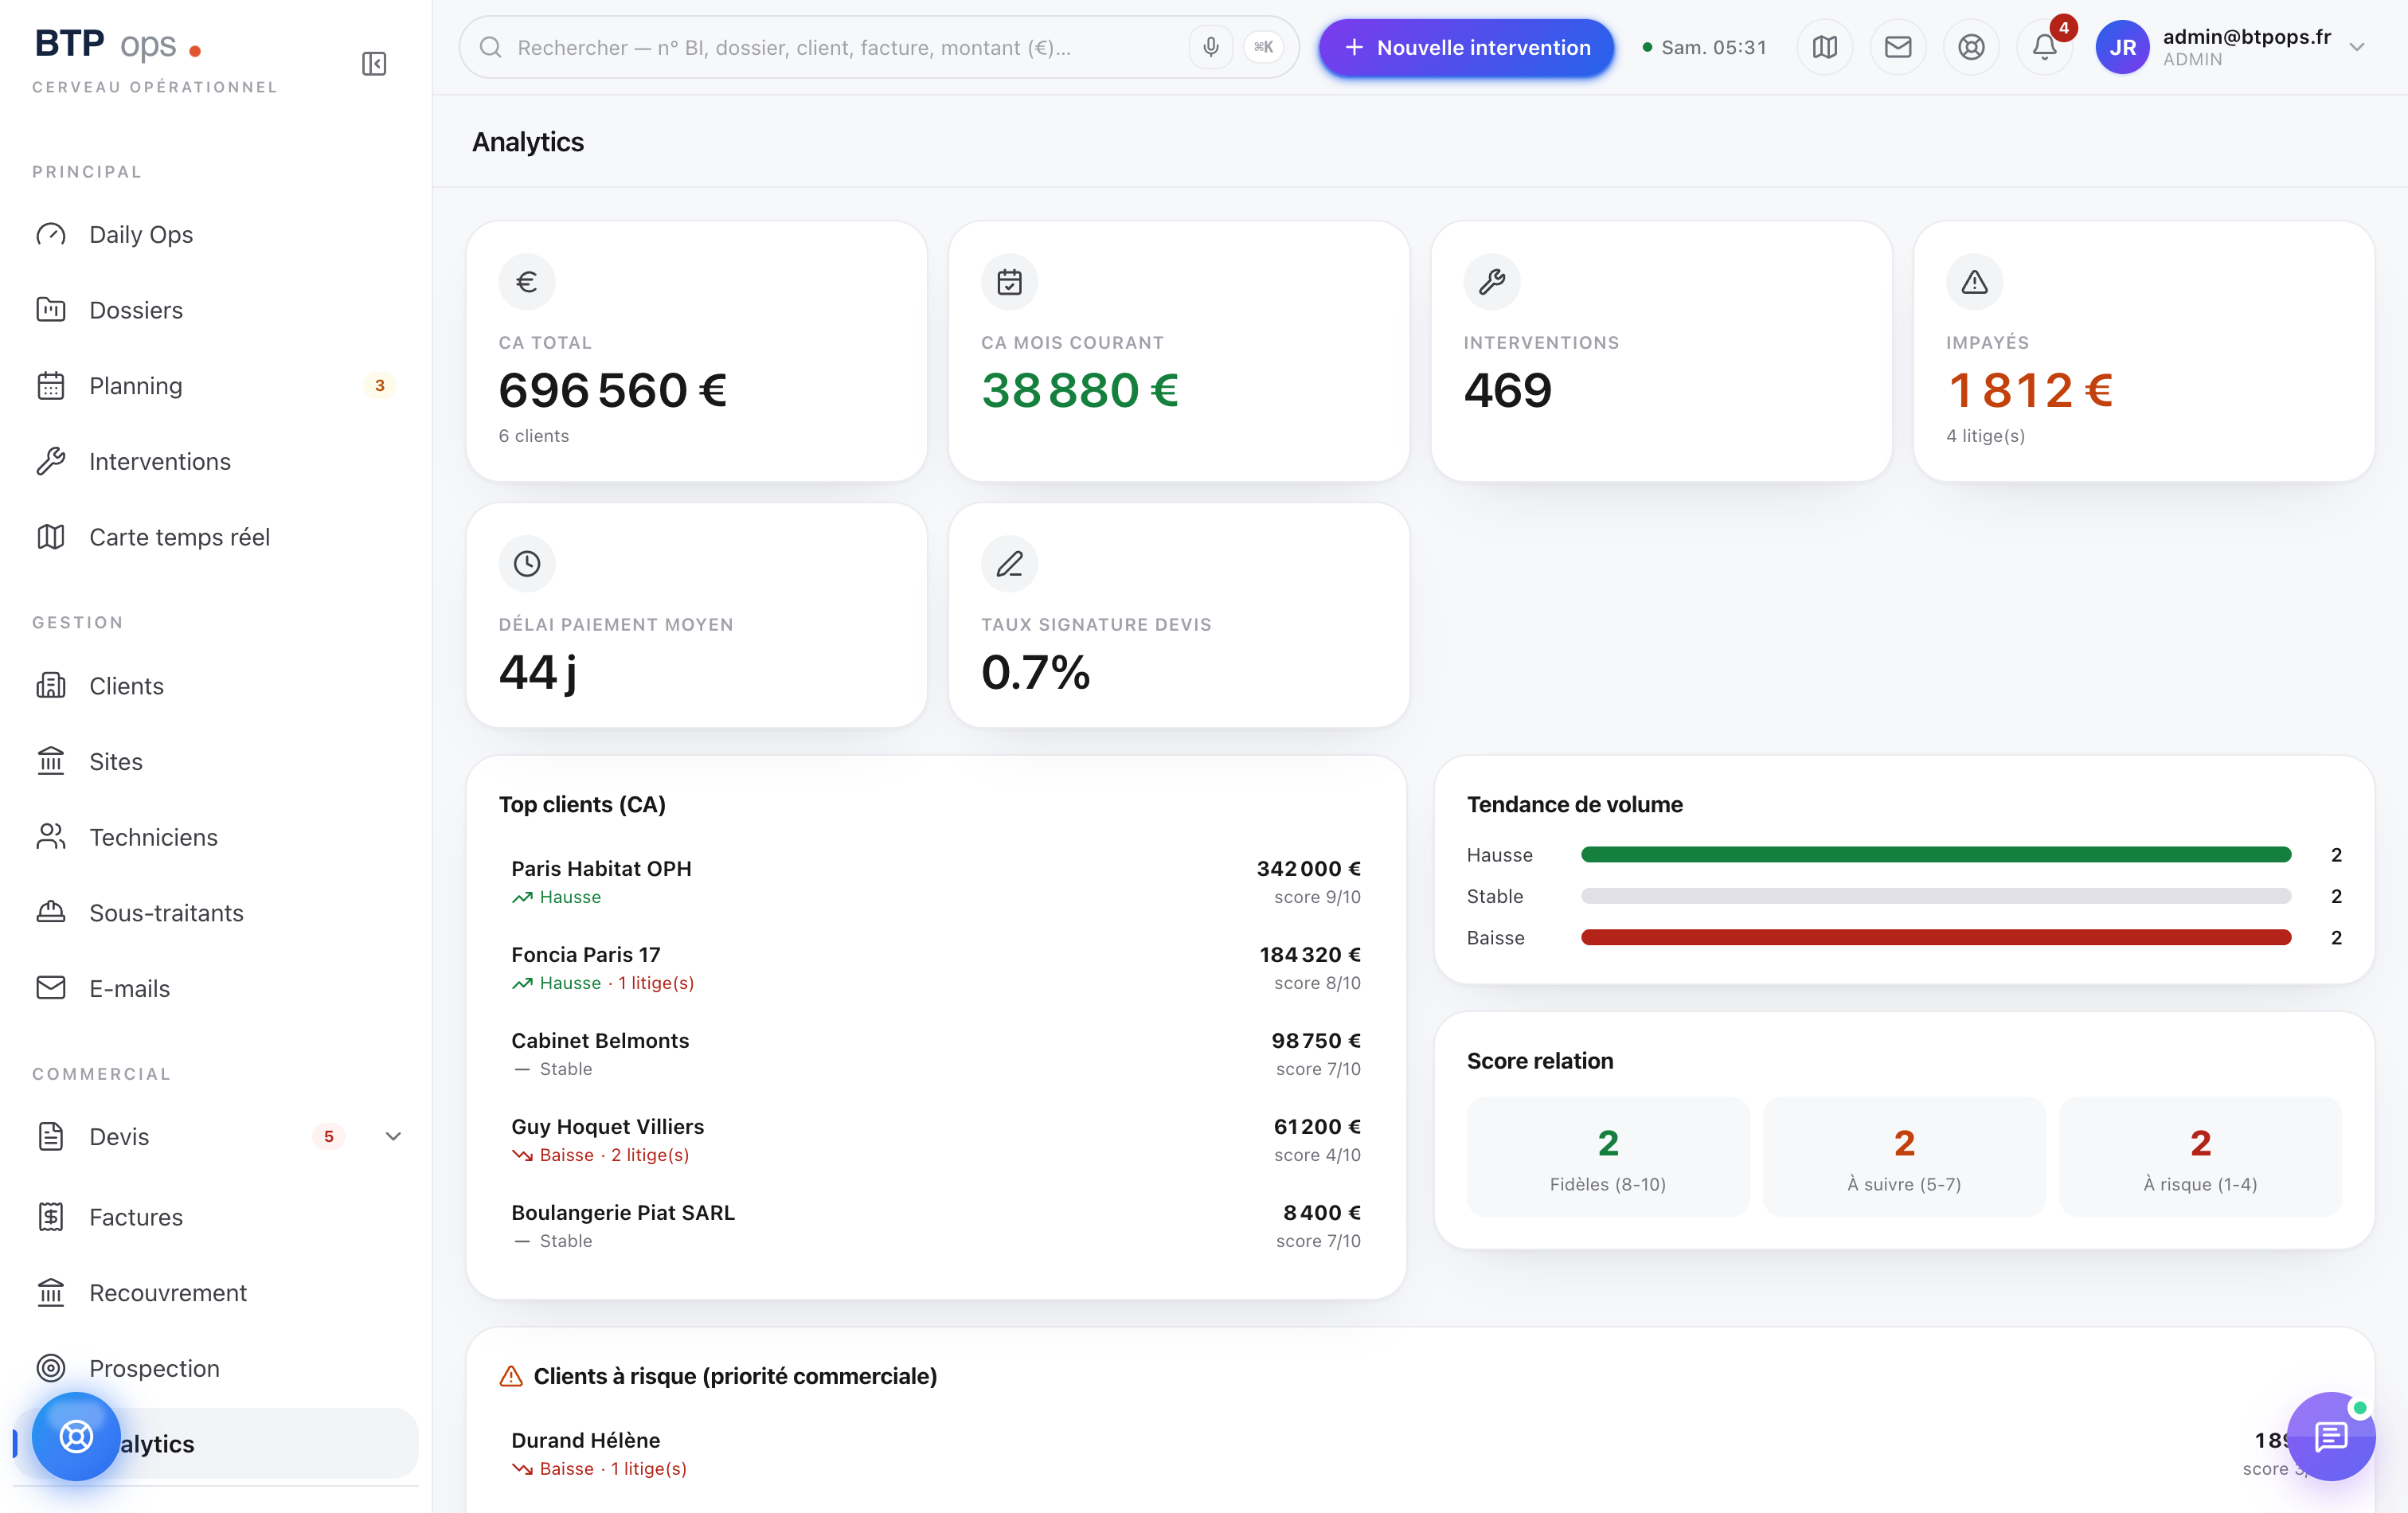The image size is (2408, 1513).
Task: Open Guy Hoquet Villiers client row
Action: coord(936,1140)
